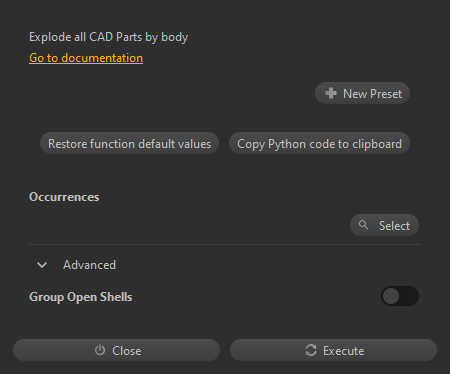Click the power icon on Close

[100, 350]
